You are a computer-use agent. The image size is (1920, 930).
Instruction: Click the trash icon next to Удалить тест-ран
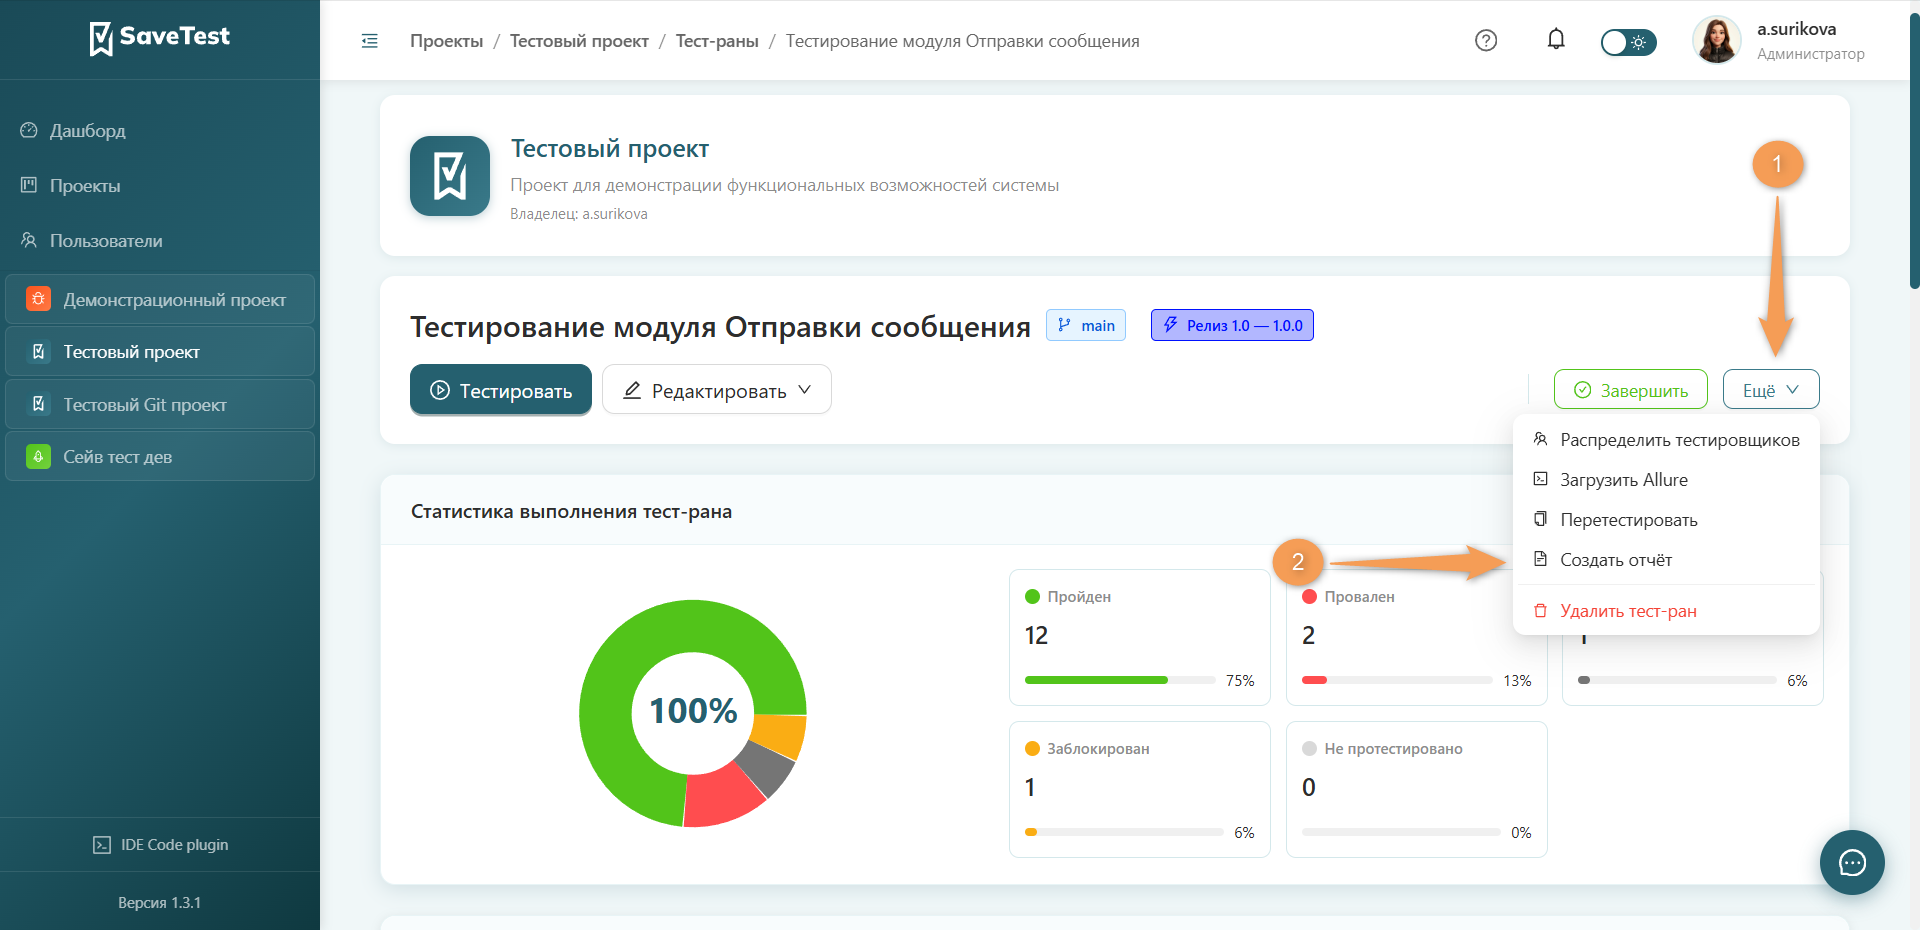coord(1541,610)
